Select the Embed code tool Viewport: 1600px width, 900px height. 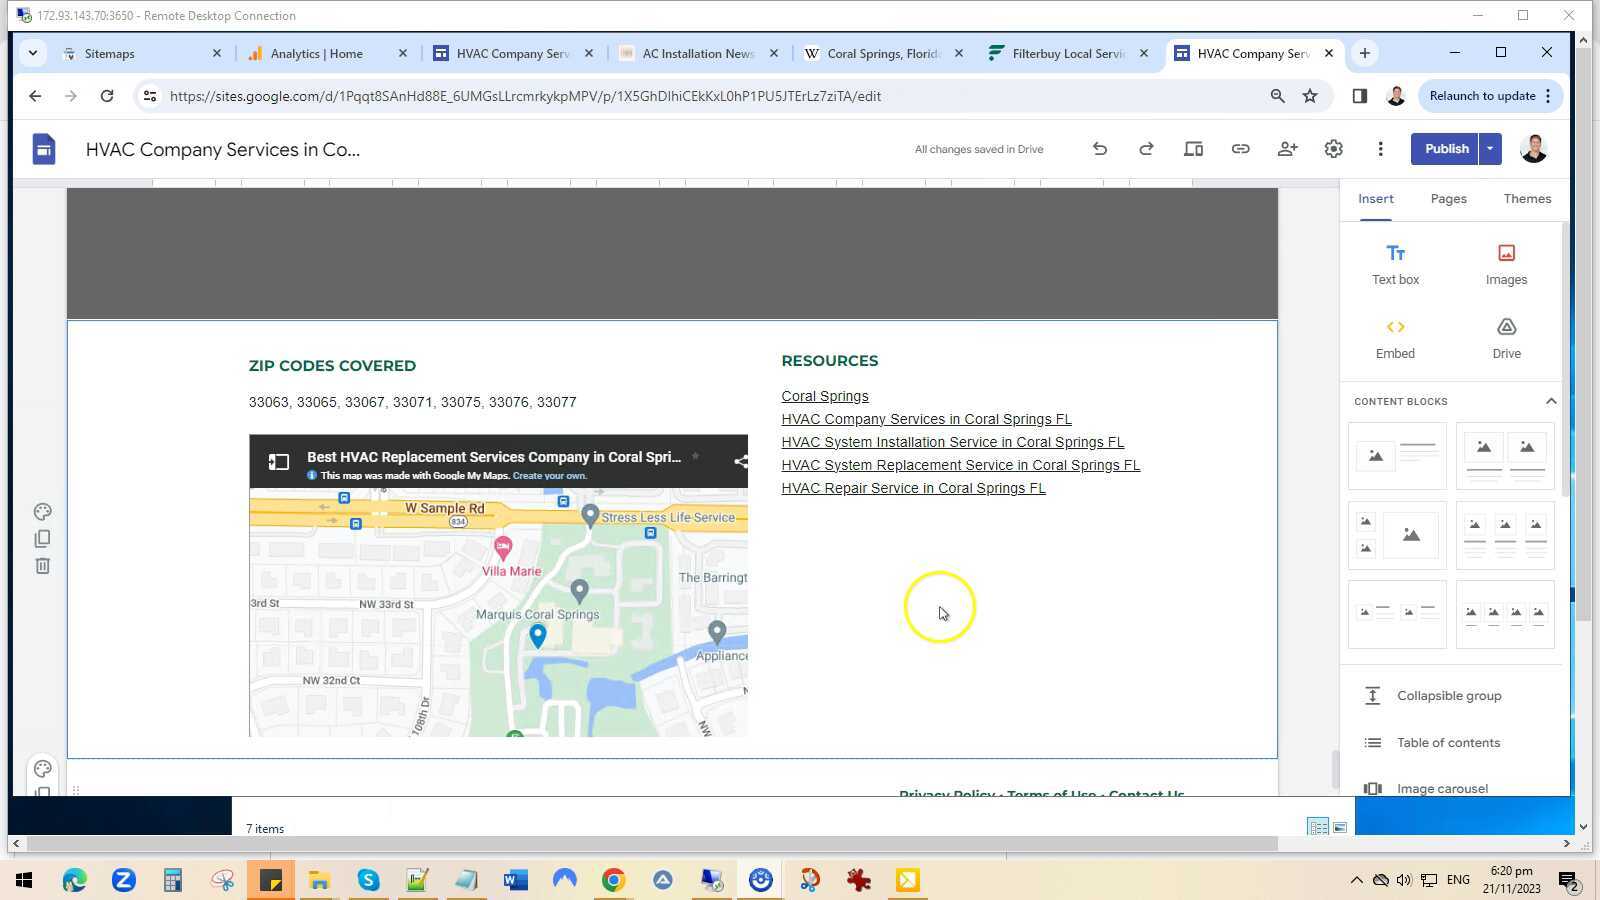(x=1394, y=337)
